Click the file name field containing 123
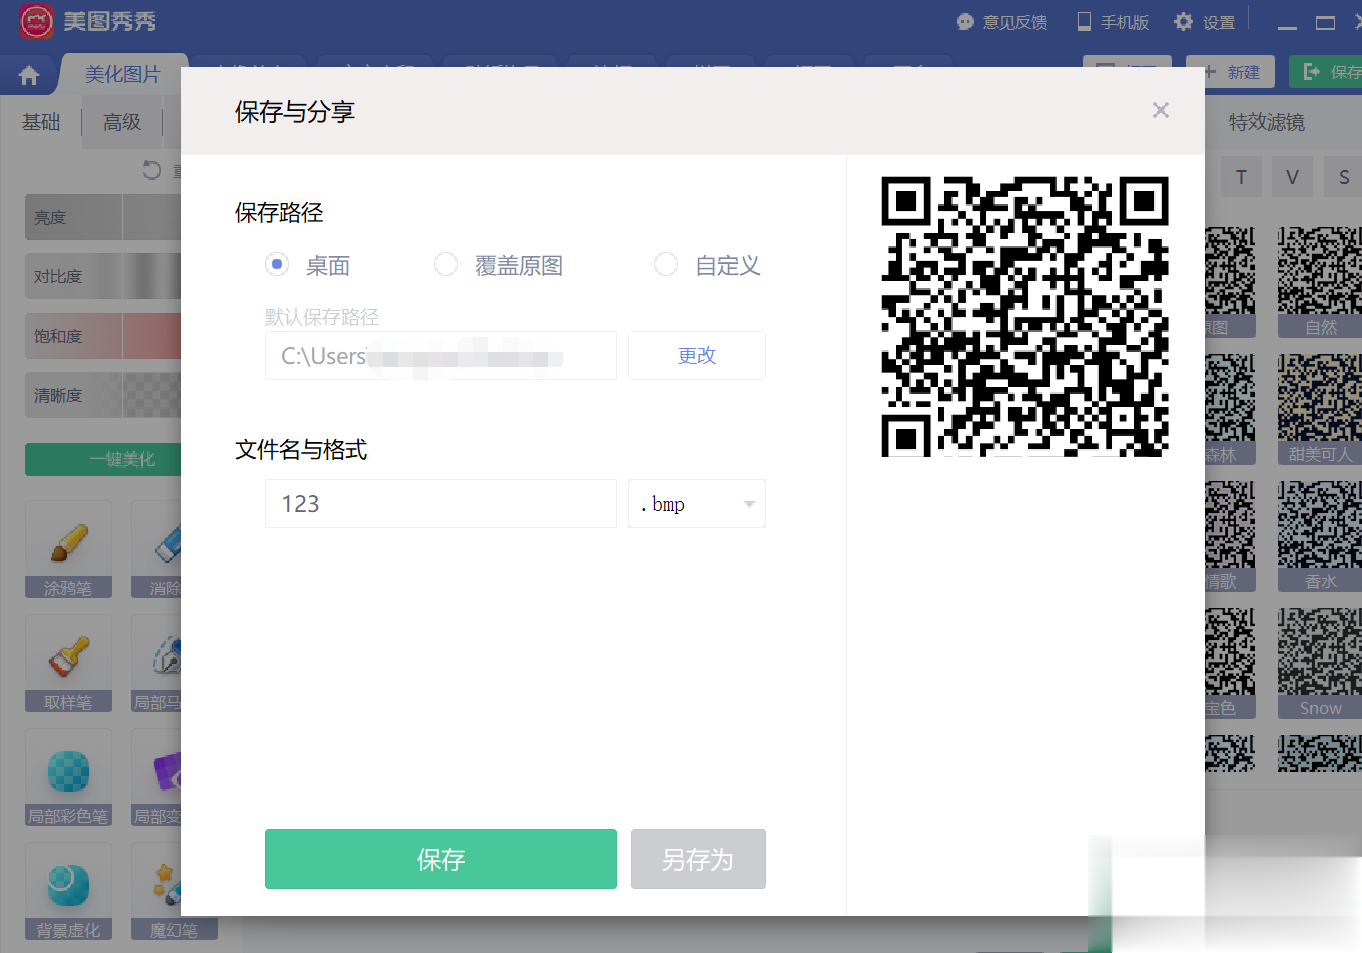This screenshot has width=1362, height=953. click(441, 503)
